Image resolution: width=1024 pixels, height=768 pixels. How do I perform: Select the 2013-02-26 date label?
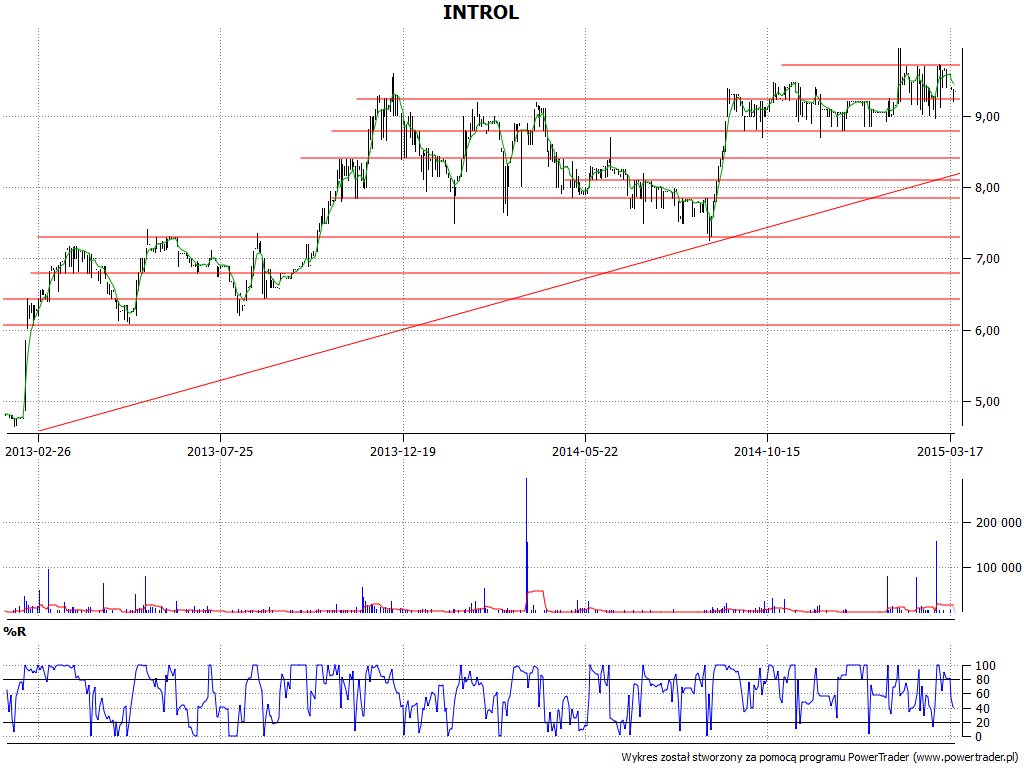click(38, 451)
